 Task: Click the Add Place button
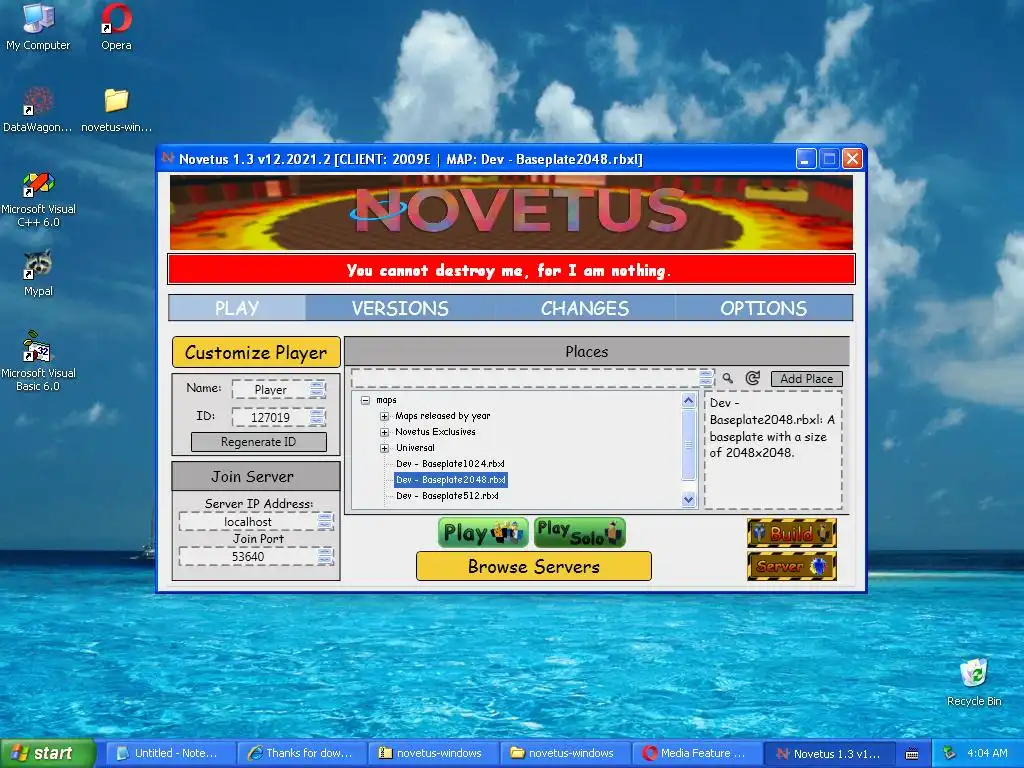807,379
